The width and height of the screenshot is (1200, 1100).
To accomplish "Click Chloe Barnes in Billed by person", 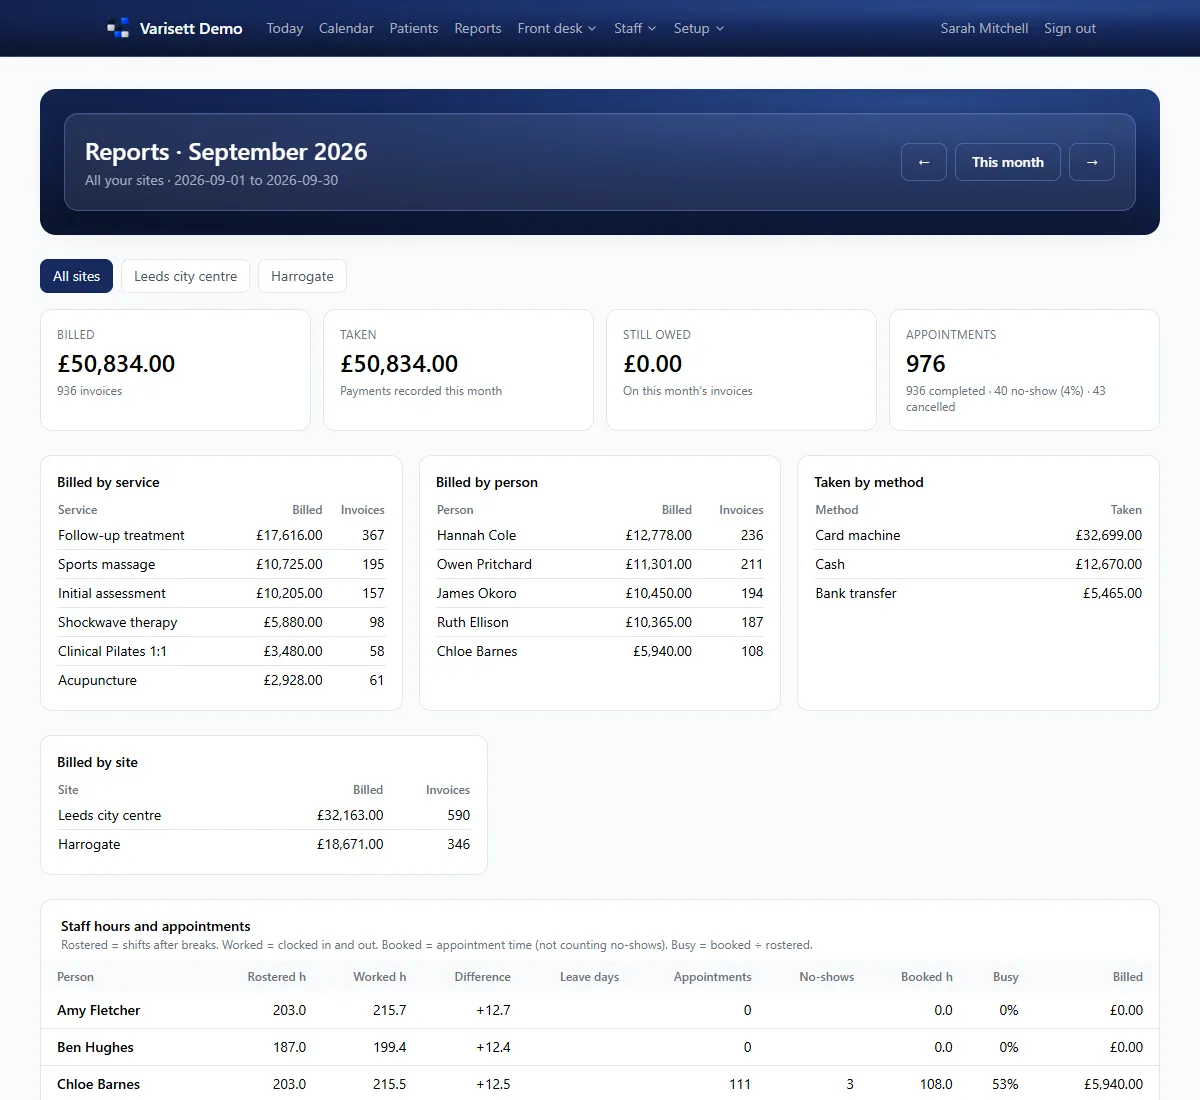I will point(477,651).
